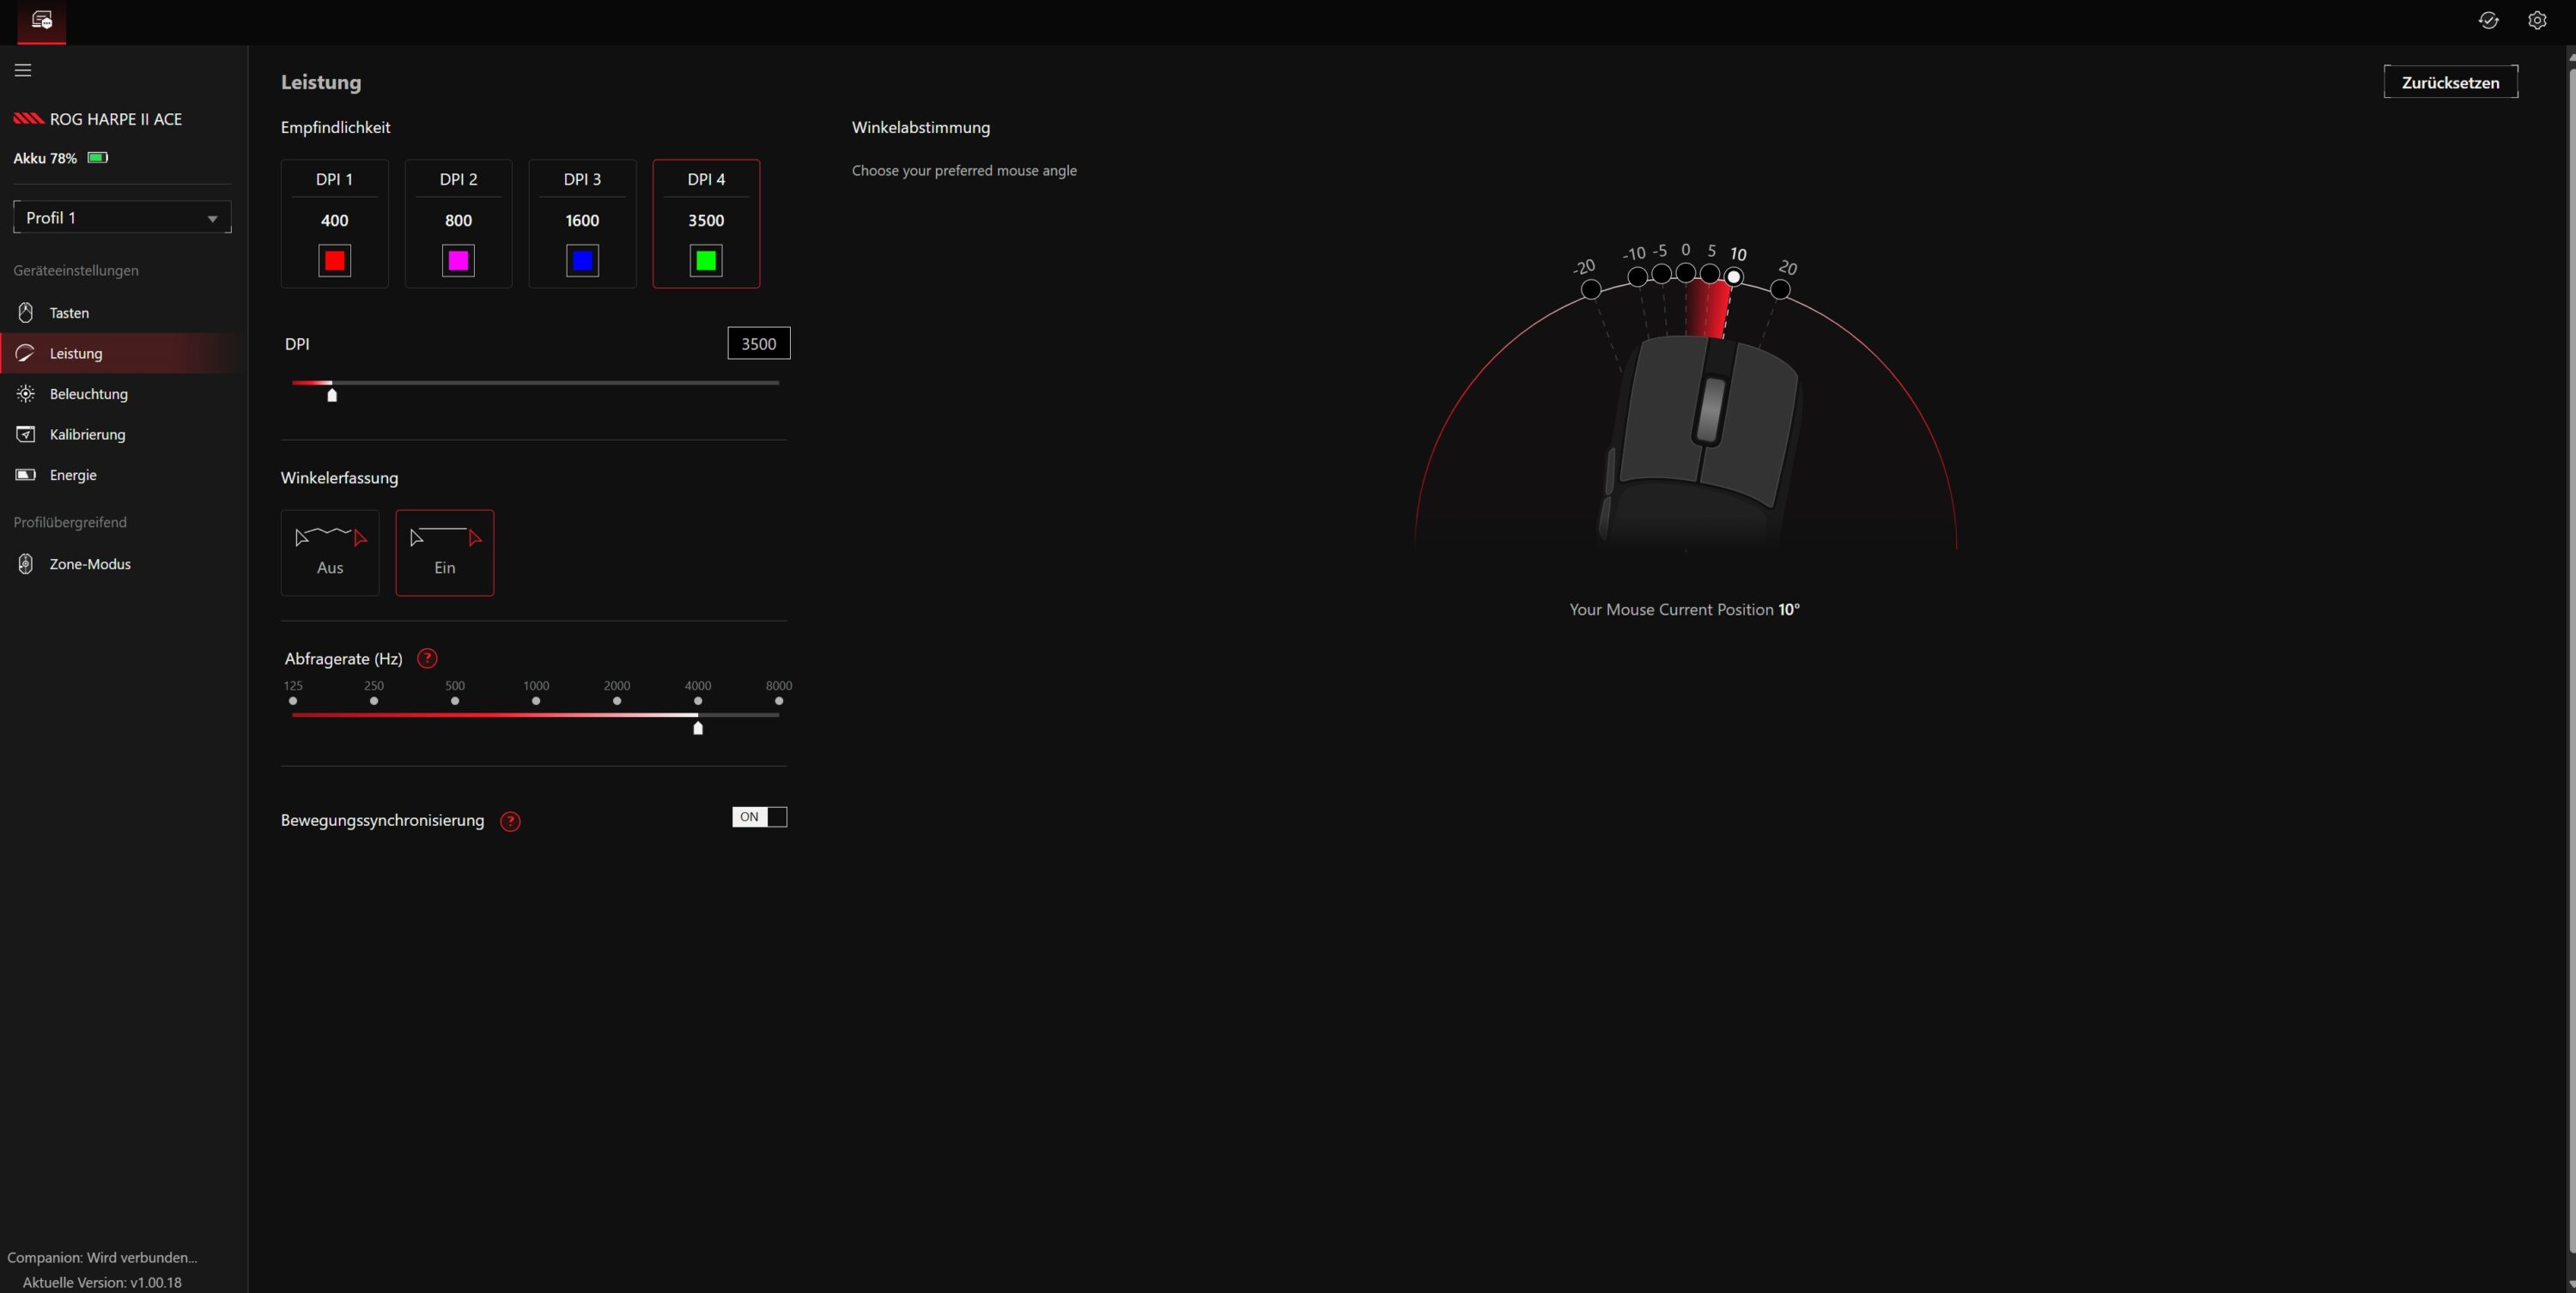Set Winkelerfassung to Aus

coord(330,552)
